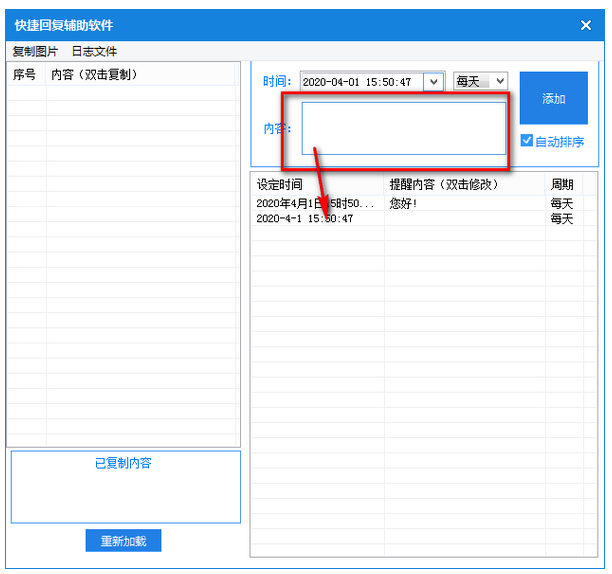Focus the 内容 text input box
Viewport: 612px width, 574px height.
click(x=404, y=128)
